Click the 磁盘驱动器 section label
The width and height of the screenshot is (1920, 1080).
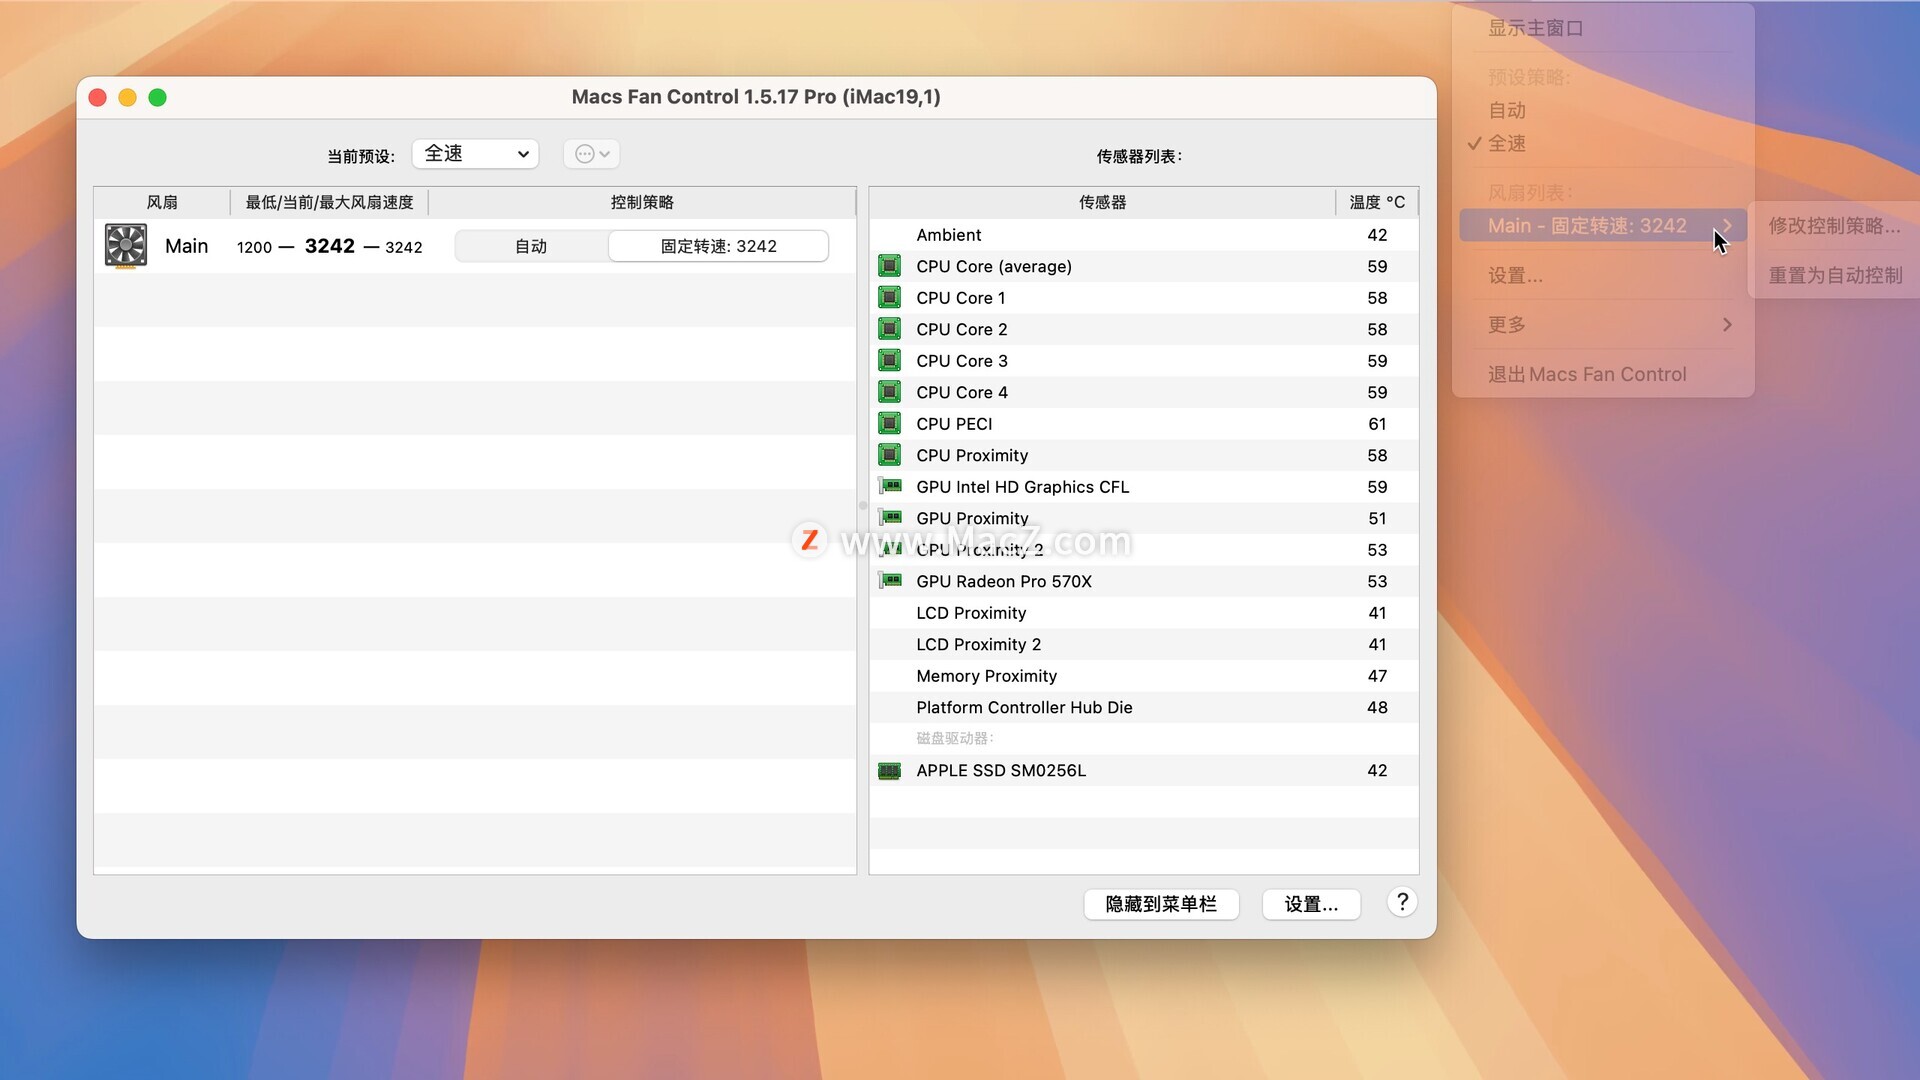coord(955,738)
